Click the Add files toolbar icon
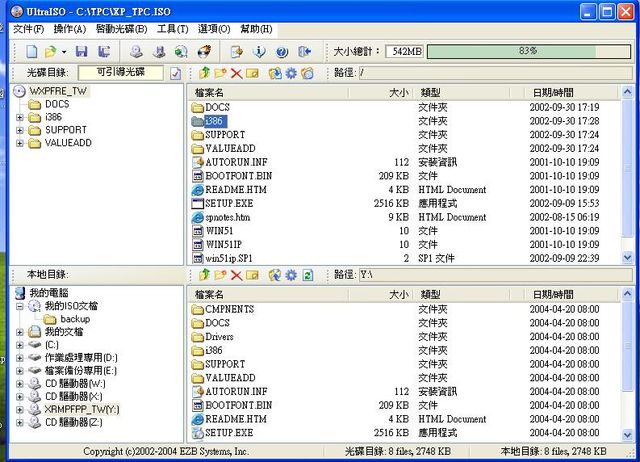Image resolution: width=640 pixels, height=462 pixels. tap(237, 51)
